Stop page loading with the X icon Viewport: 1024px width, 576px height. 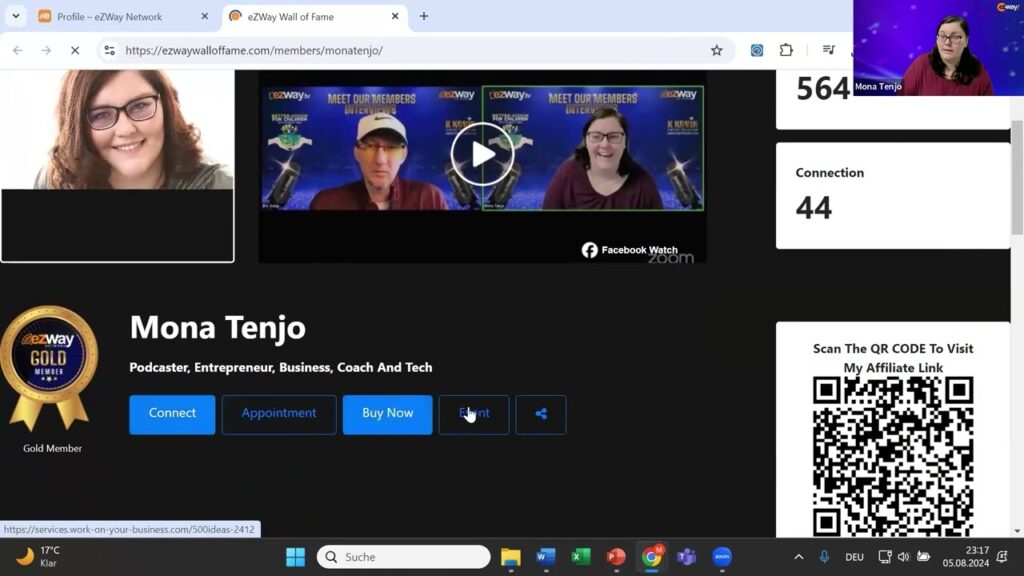click(74, 50)
